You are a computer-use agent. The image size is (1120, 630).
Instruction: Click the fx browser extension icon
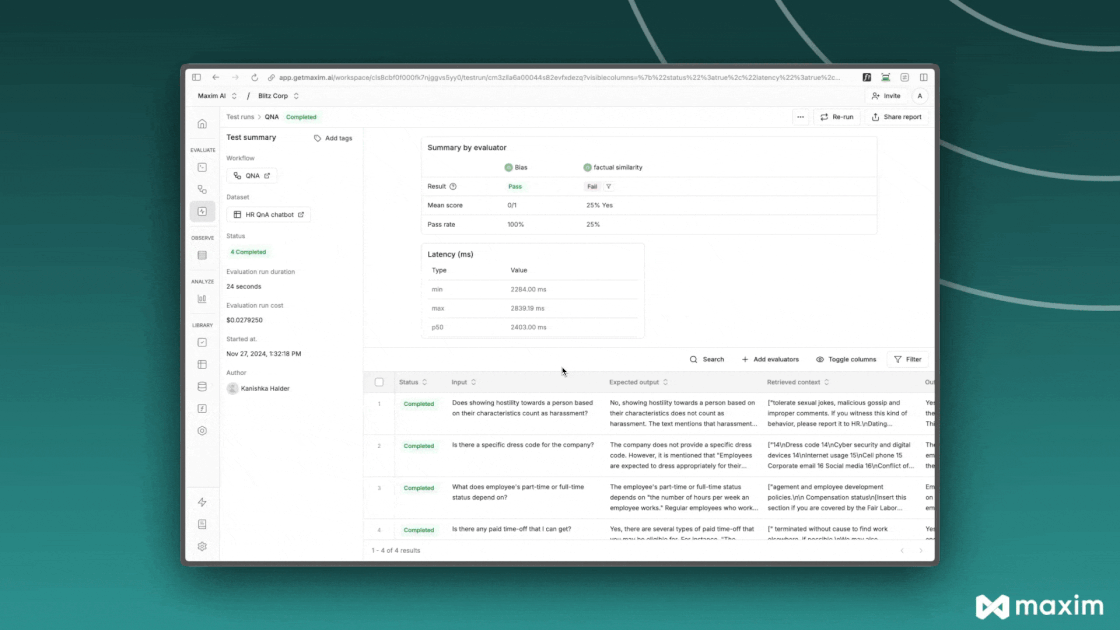(x=866, y=77)
